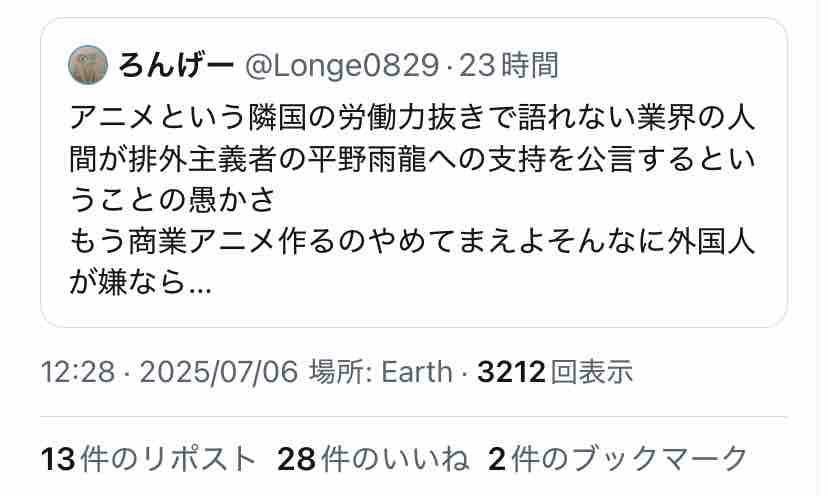Click the quoted line mentioning 平野雨龍
This screenshot has height=496, width=828.
(x=412, y=159)
